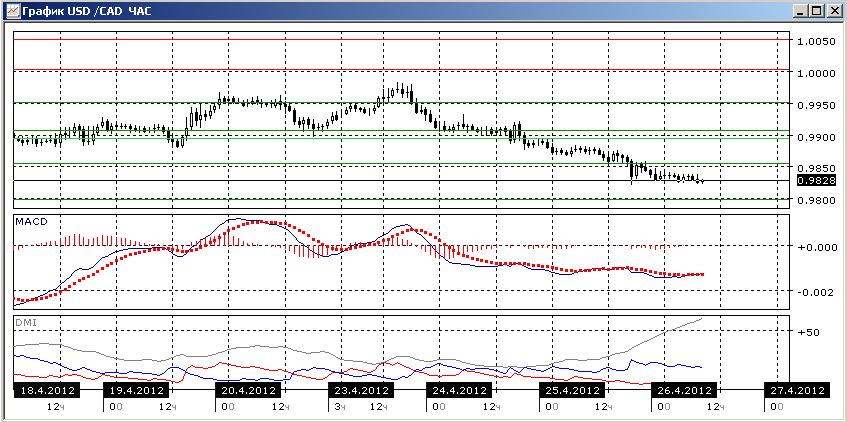Viewport: 847px width, 422px height.
Task: Close the USD/CAD chart window
Action: (x=833, y=11)
